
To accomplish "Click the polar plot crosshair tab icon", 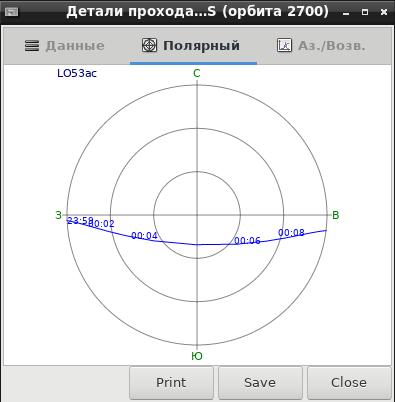I will pyautogui.click(x=149, y=45).
